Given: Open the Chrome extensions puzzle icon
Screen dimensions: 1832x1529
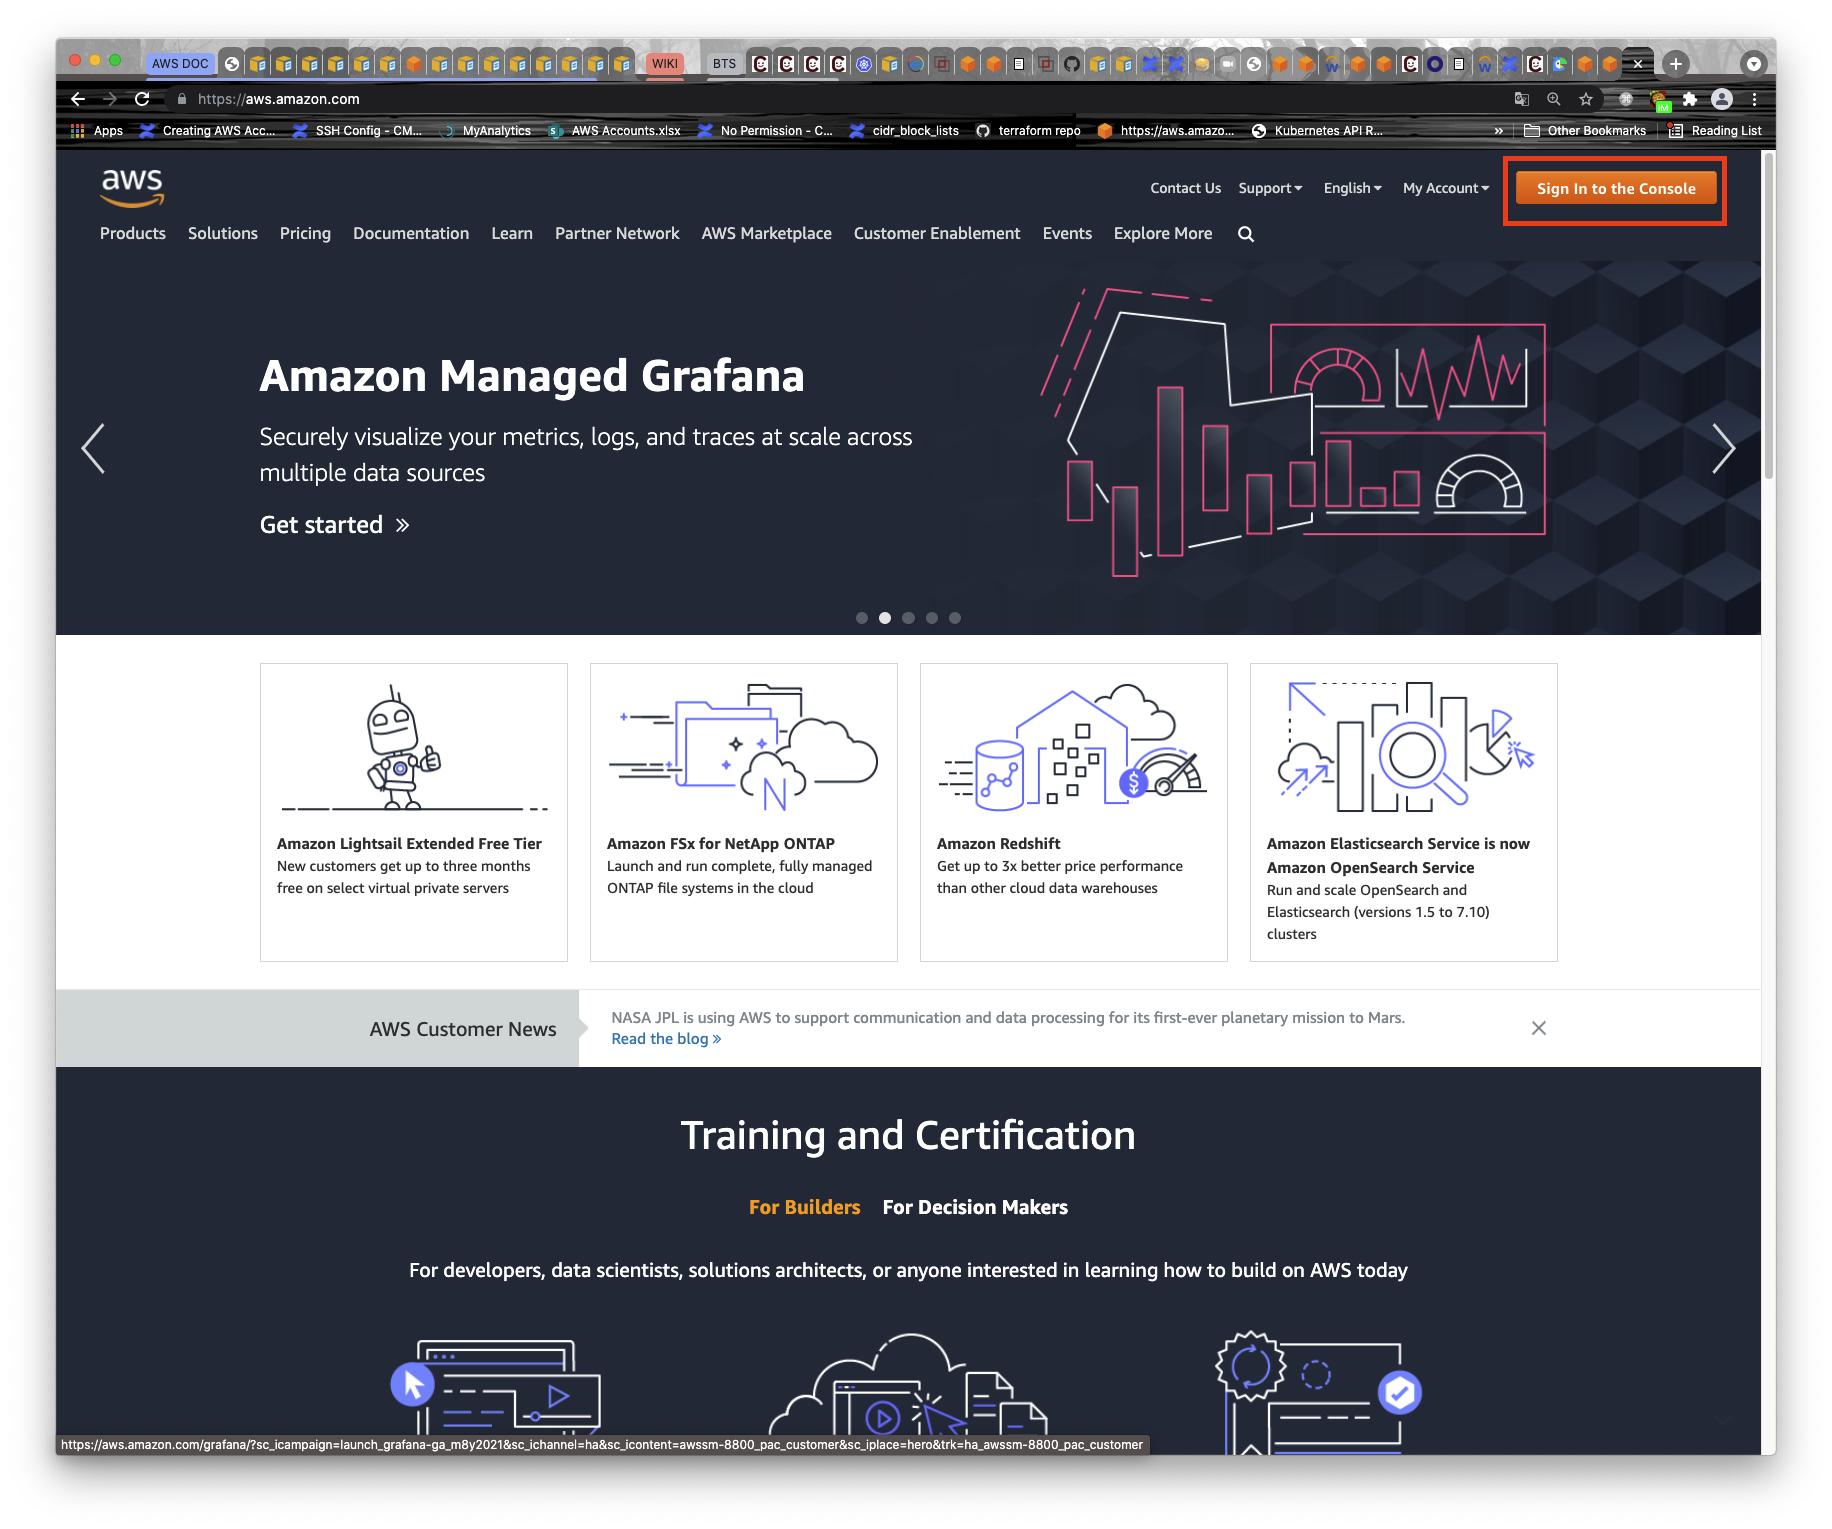Looking at the screenshot, I should pos(1690,99).
